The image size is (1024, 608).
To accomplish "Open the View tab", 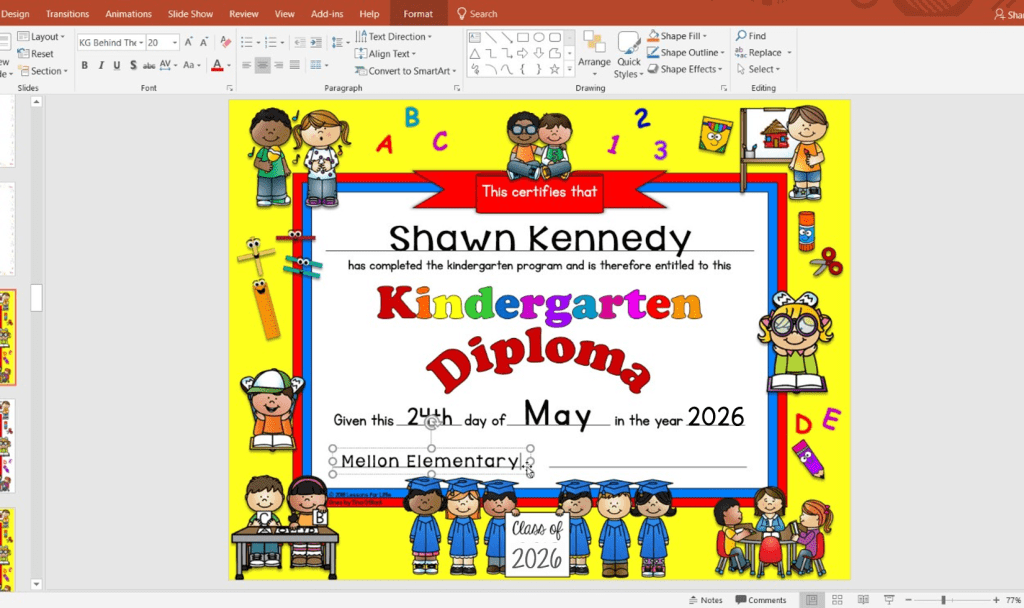I will coord(284,14).
